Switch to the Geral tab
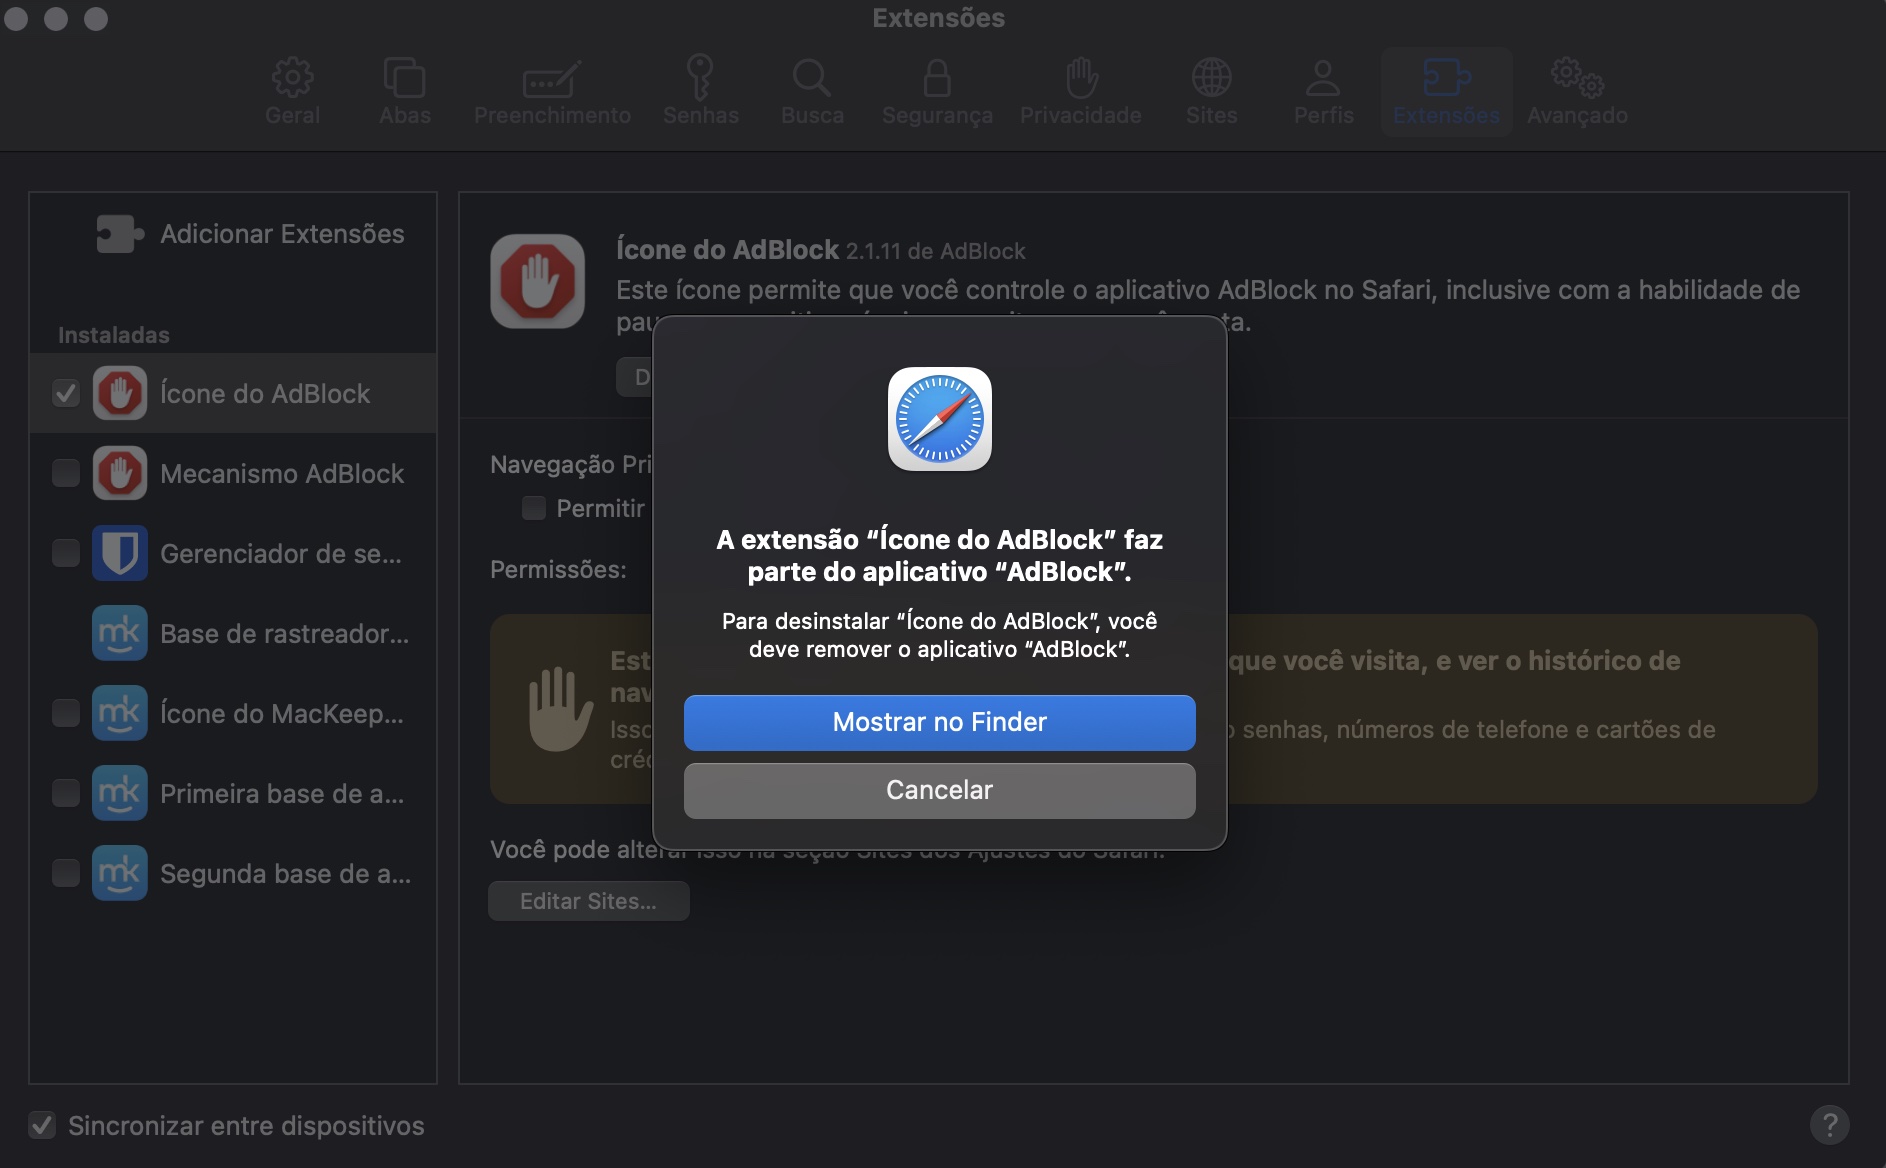 point(292,90)
